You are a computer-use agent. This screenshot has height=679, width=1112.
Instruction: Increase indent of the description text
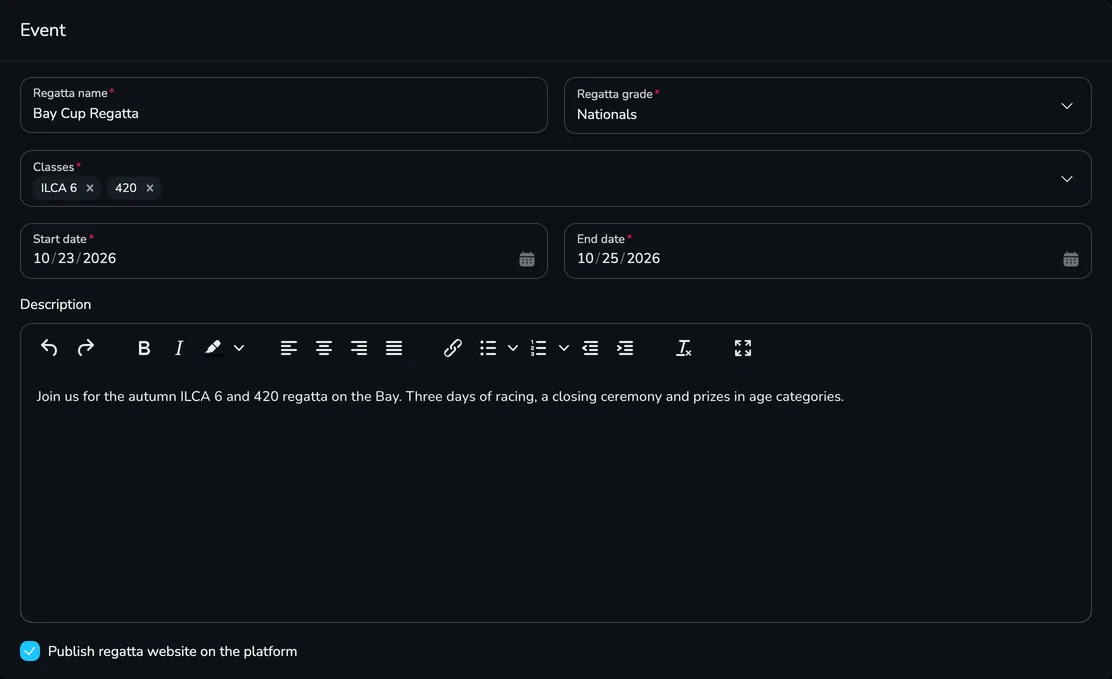[625, 348]
